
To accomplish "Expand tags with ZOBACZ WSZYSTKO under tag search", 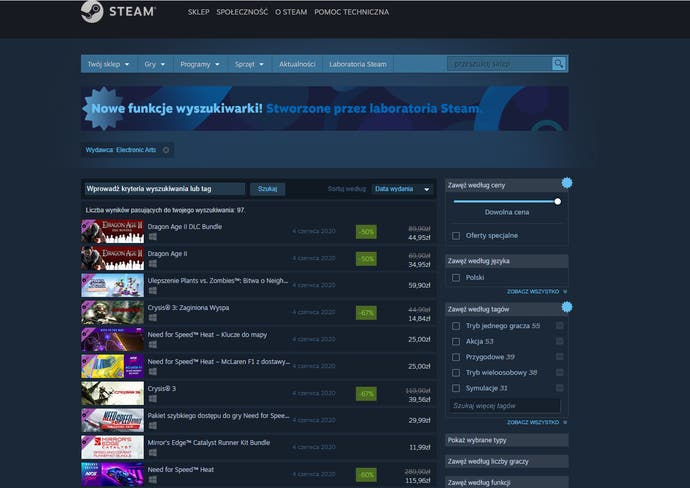I will (537, 422).
